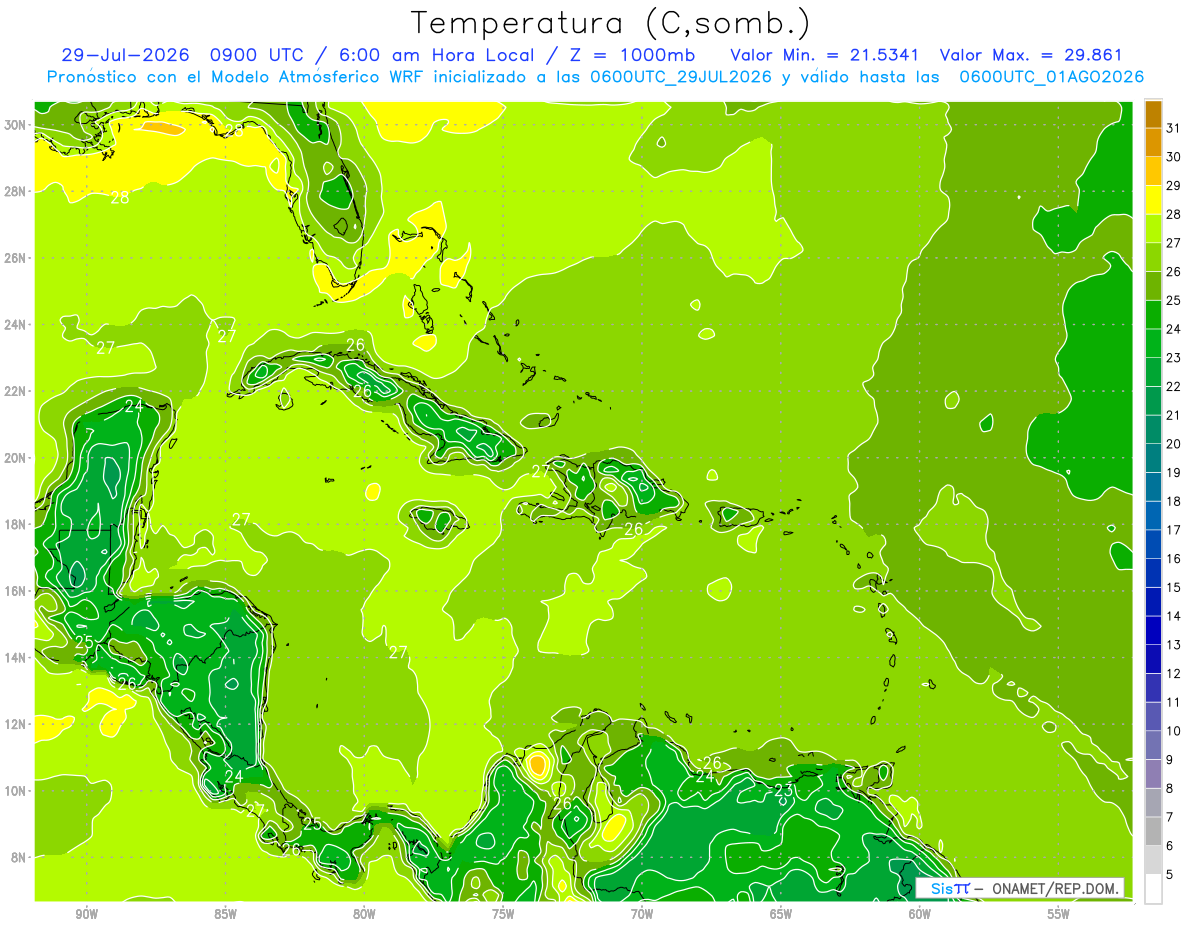This screenshot has height=927, width=1200.
Task: Click latitude axis label "20N"
Action: tap(16, 457)
